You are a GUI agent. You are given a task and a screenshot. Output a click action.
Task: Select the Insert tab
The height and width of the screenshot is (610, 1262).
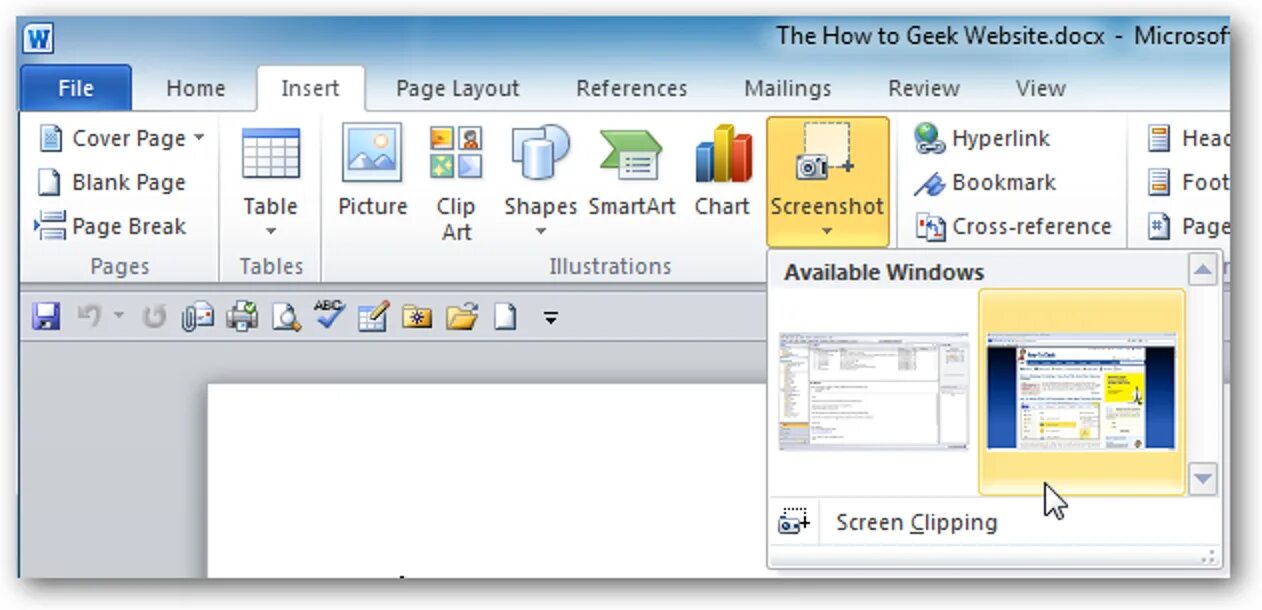pyautogui.click(x=310, y=88)
